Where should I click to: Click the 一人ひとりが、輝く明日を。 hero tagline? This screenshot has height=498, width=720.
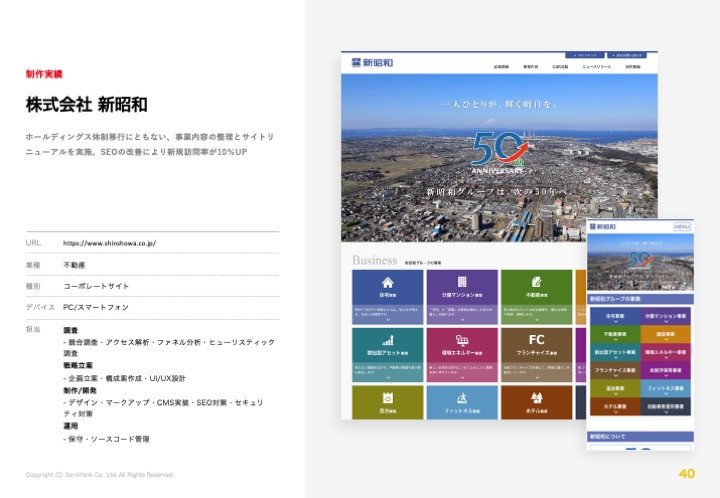(x=499, y=105)
